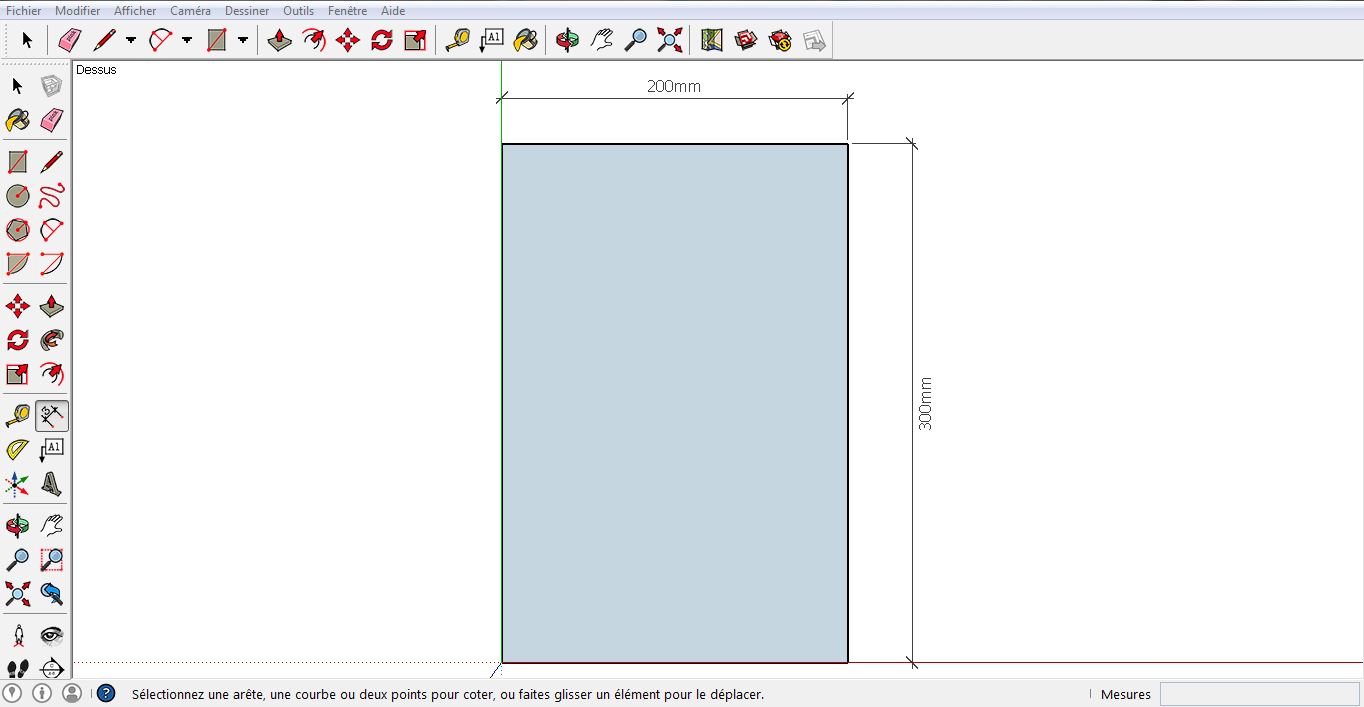The width and height of the screenshot is (1364, 707).
Task: Select the Position Camera tool
Action: click(18, 635)
